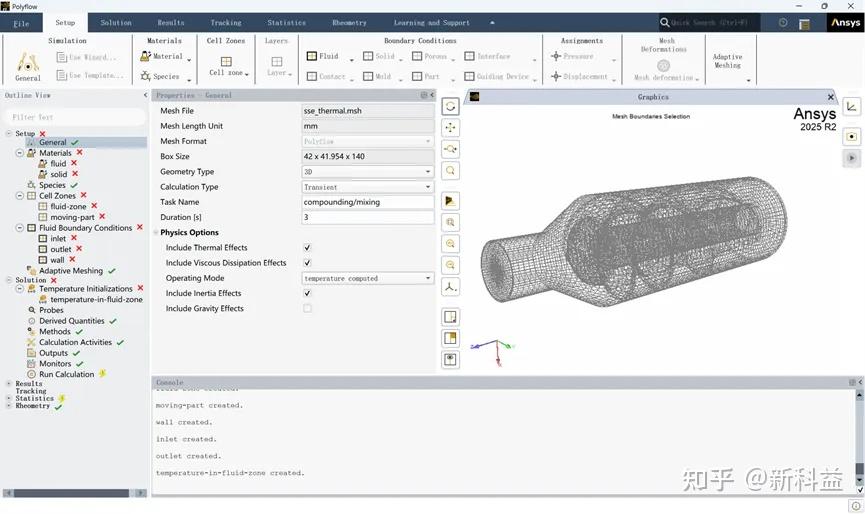Select the outlet boundary condition item
The image size is (865, 514).
tap(60, 249)
